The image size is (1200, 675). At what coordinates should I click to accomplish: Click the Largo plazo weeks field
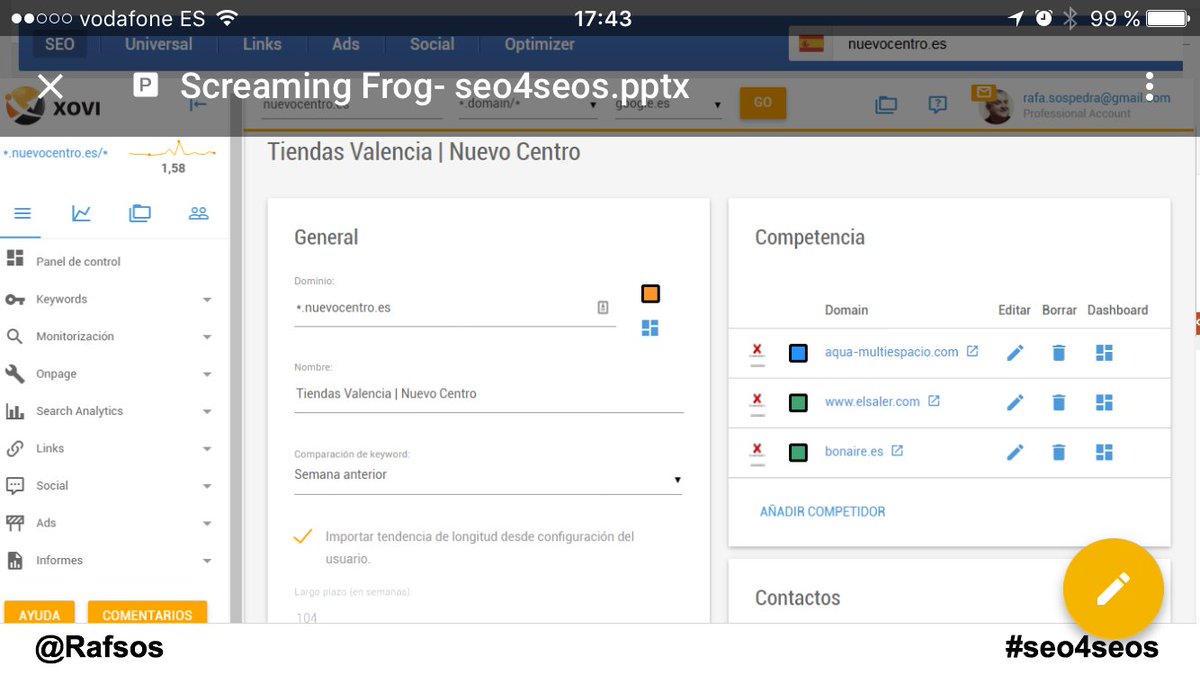488,616
